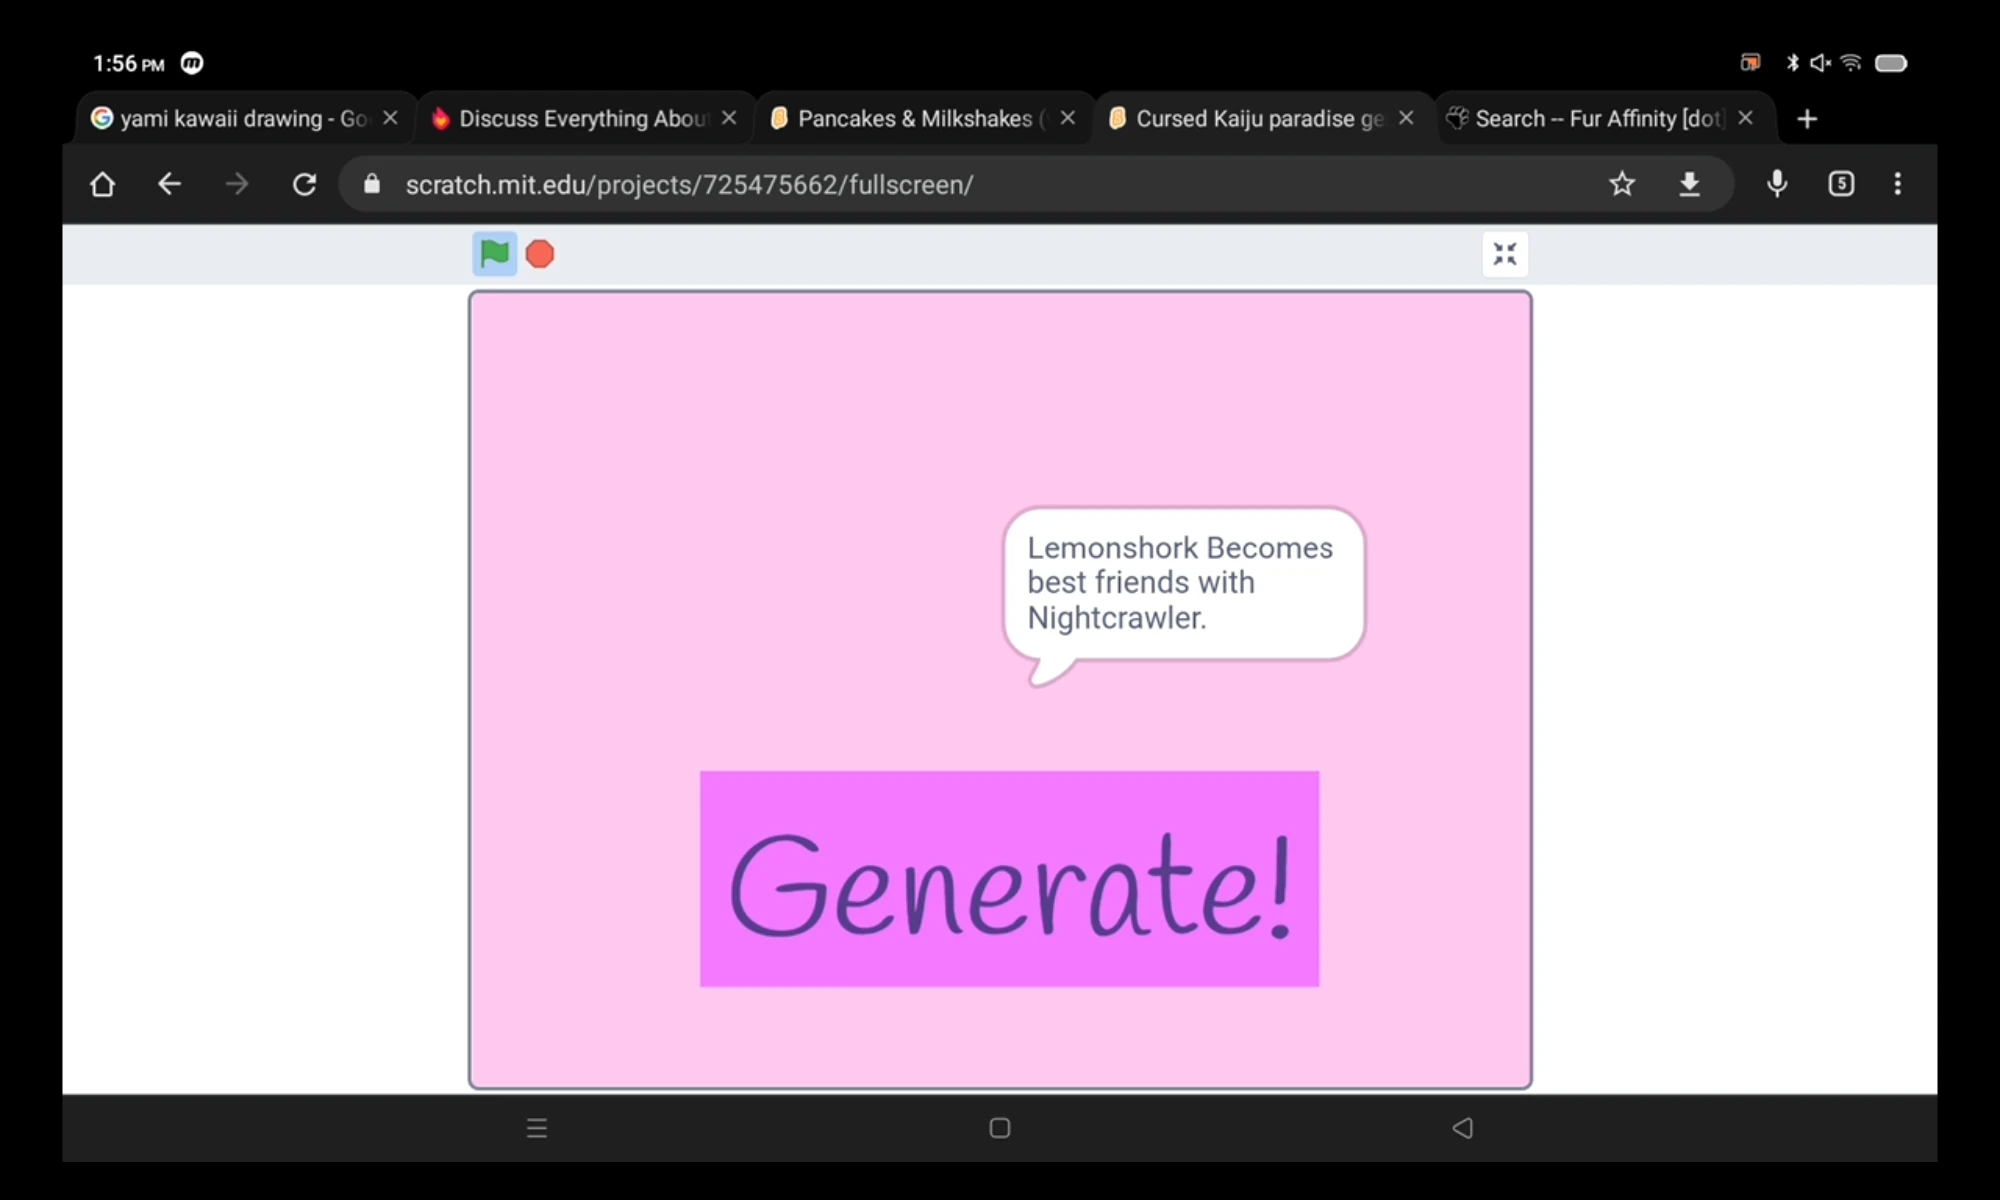
Task: Bookmark page with the star icon
Action: [x=1621, y=184]
